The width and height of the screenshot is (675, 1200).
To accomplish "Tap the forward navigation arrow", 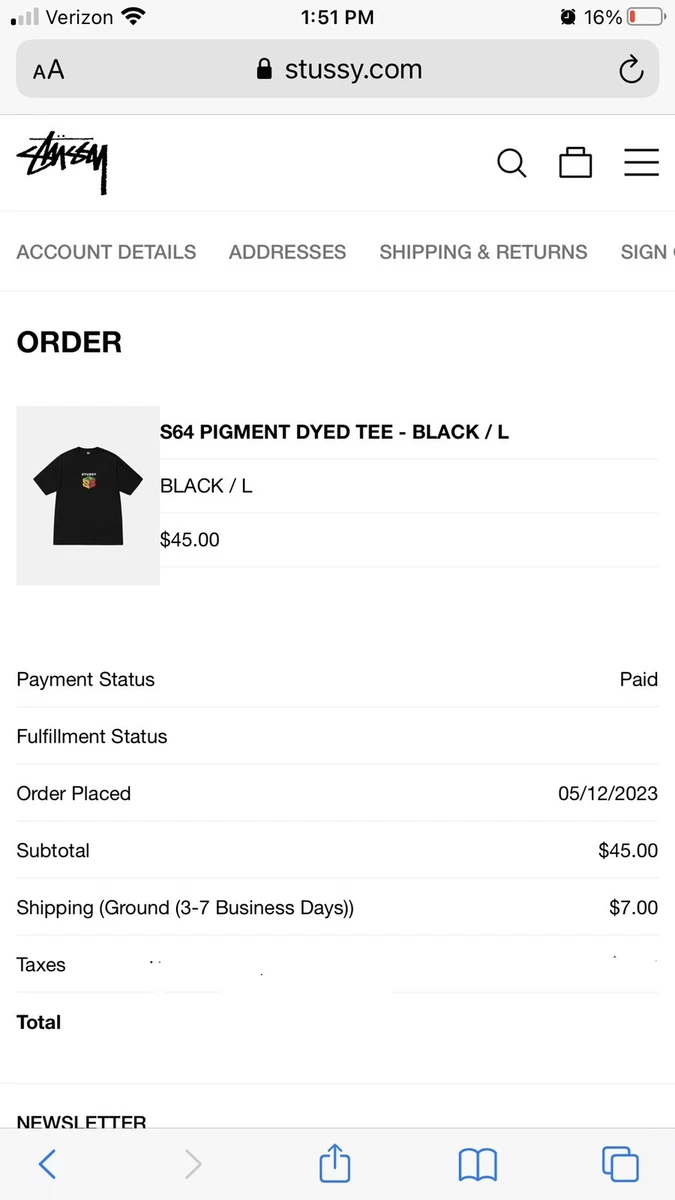I will [x=193, y=1163].
